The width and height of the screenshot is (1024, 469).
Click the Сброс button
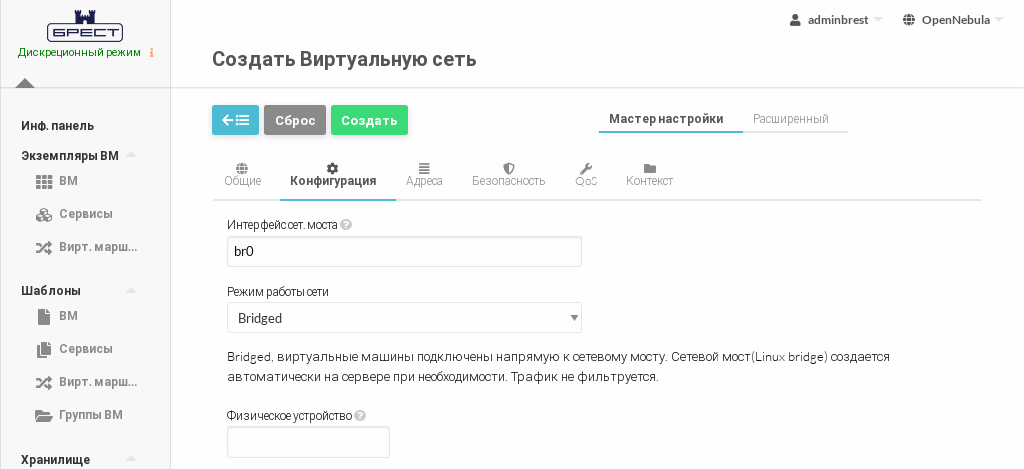(x=295, y=120)
